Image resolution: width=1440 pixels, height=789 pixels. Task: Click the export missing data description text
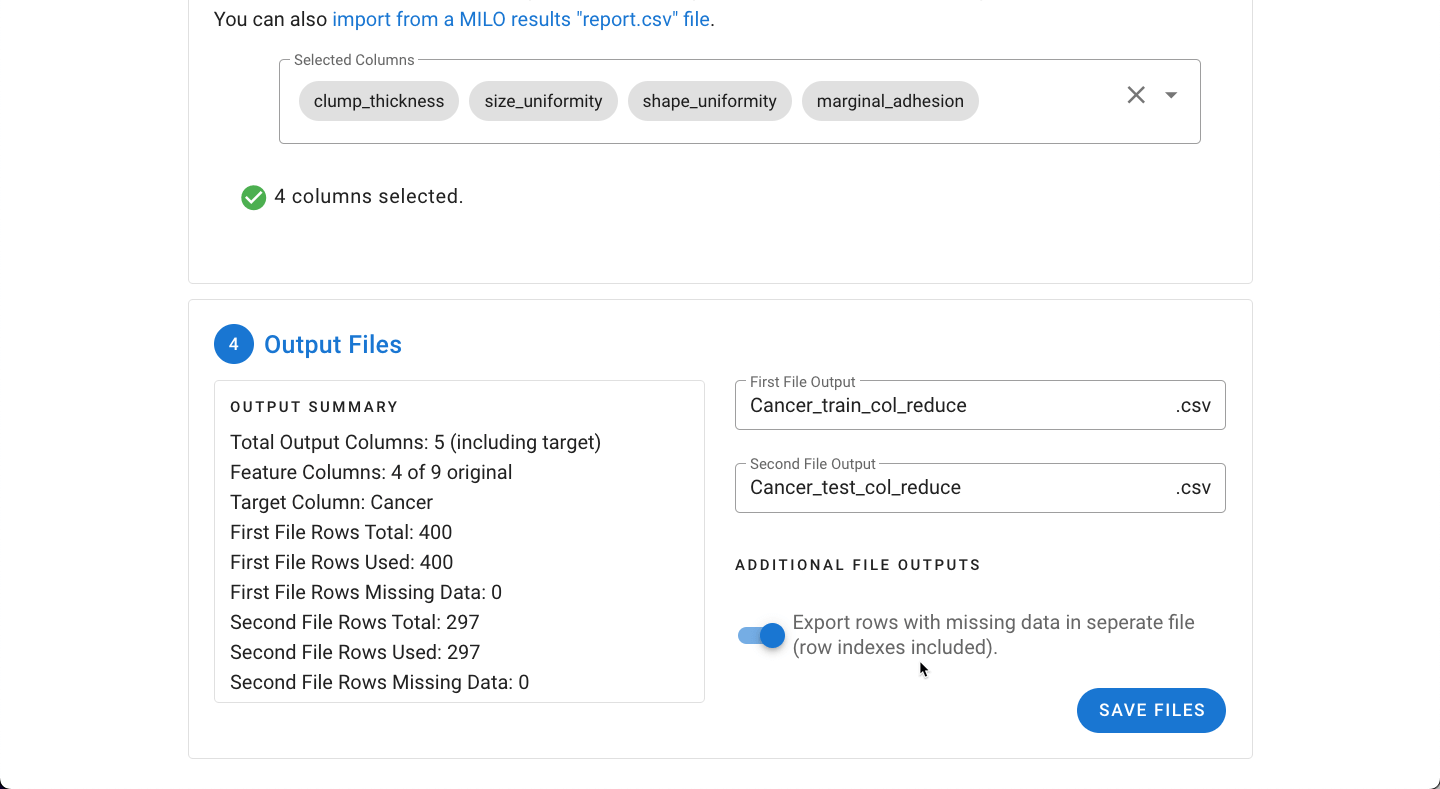[x=994, y=635]
